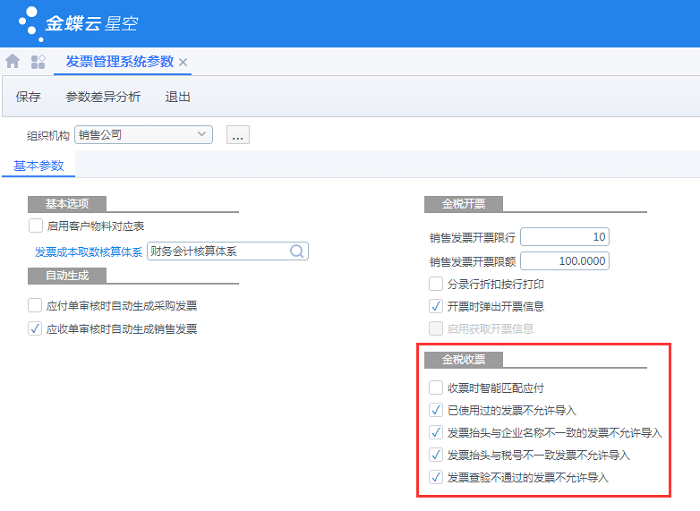
Task: Click the home icon
Action: pos(13,62)
